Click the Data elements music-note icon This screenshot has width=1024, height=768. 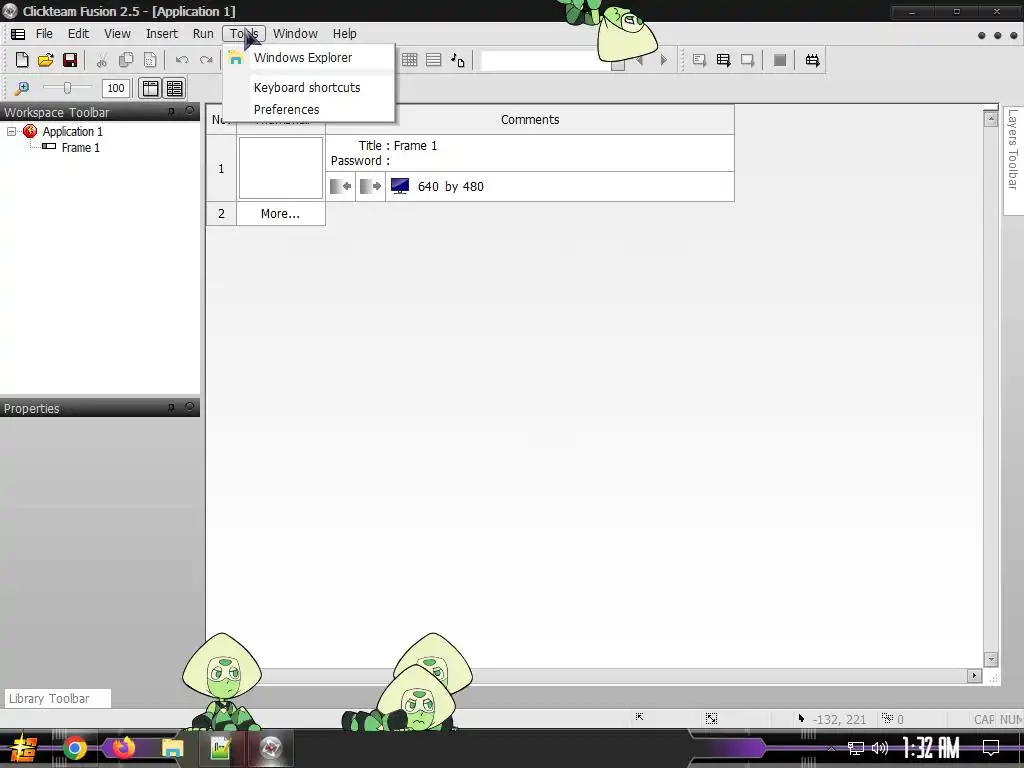coord(458,60)
